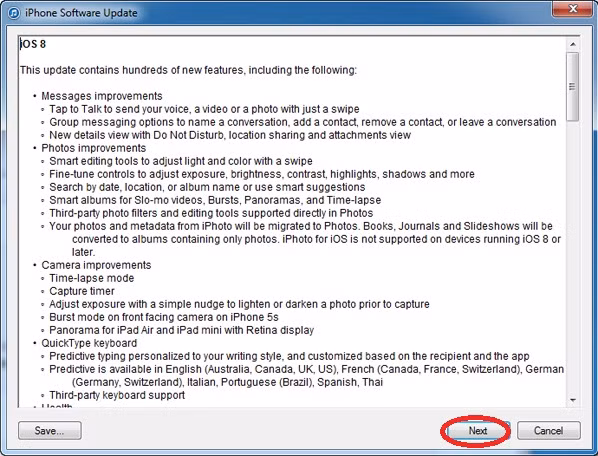Click the 'Capture timer' line

[x=82, y=291]
